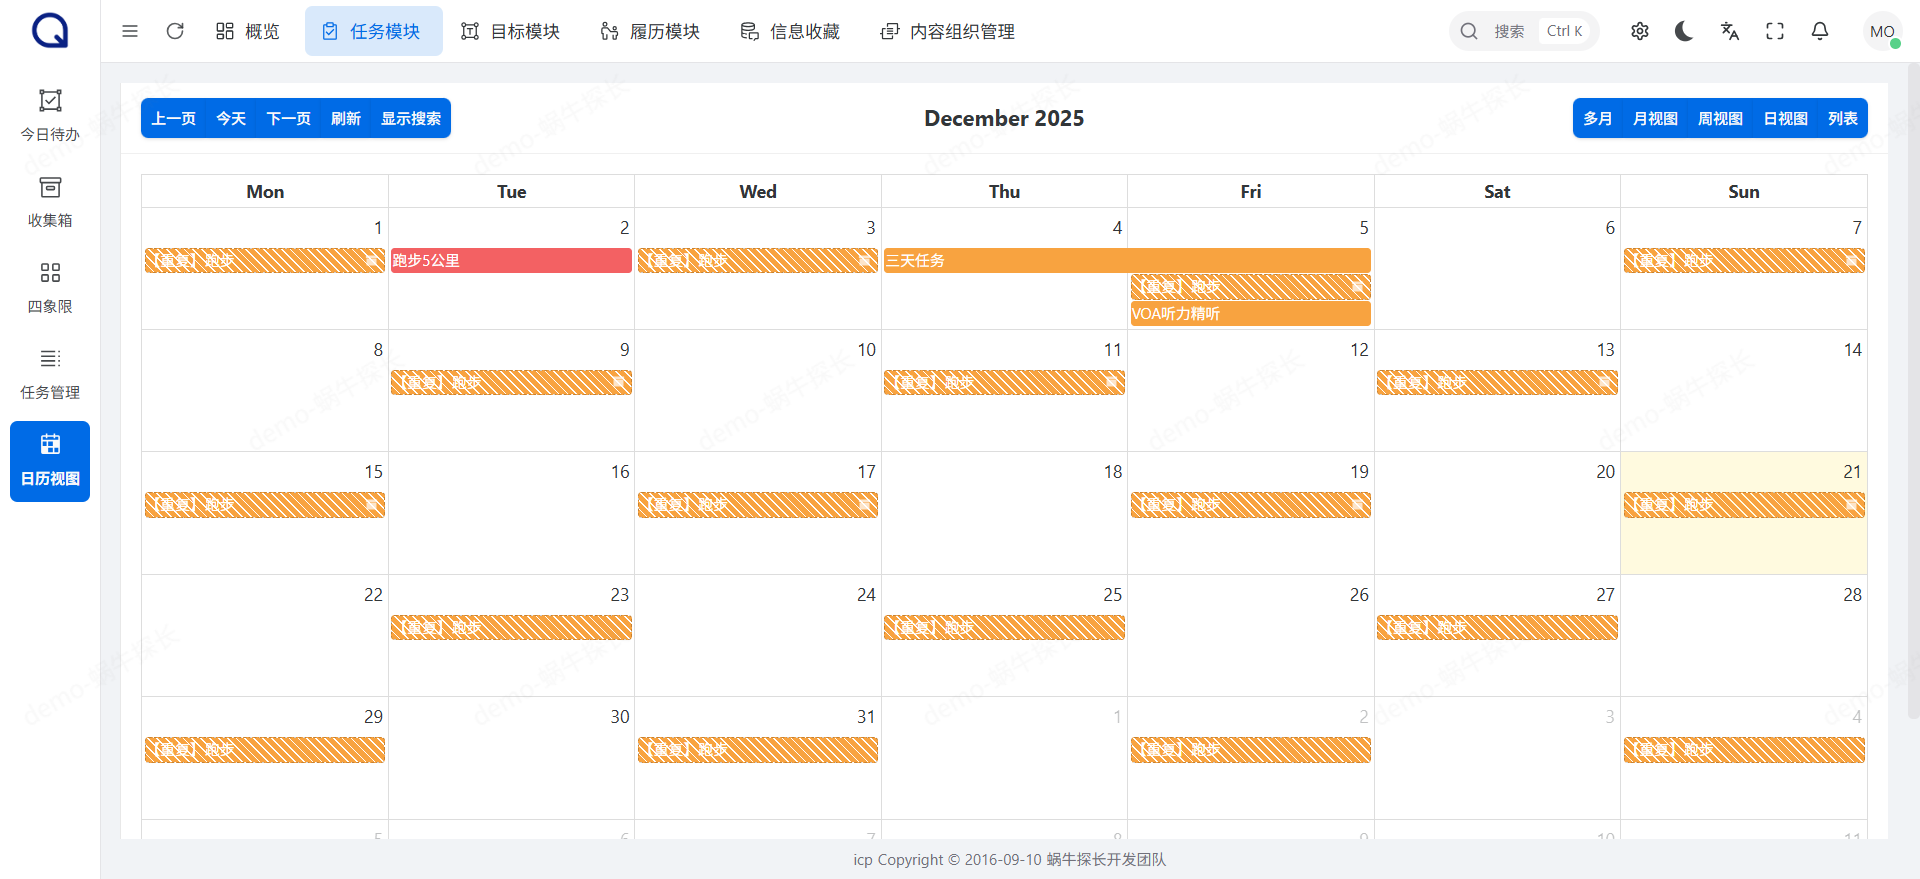Open 今日待办 in the sidebar
Screen dimensions: 1920x879
50,115
